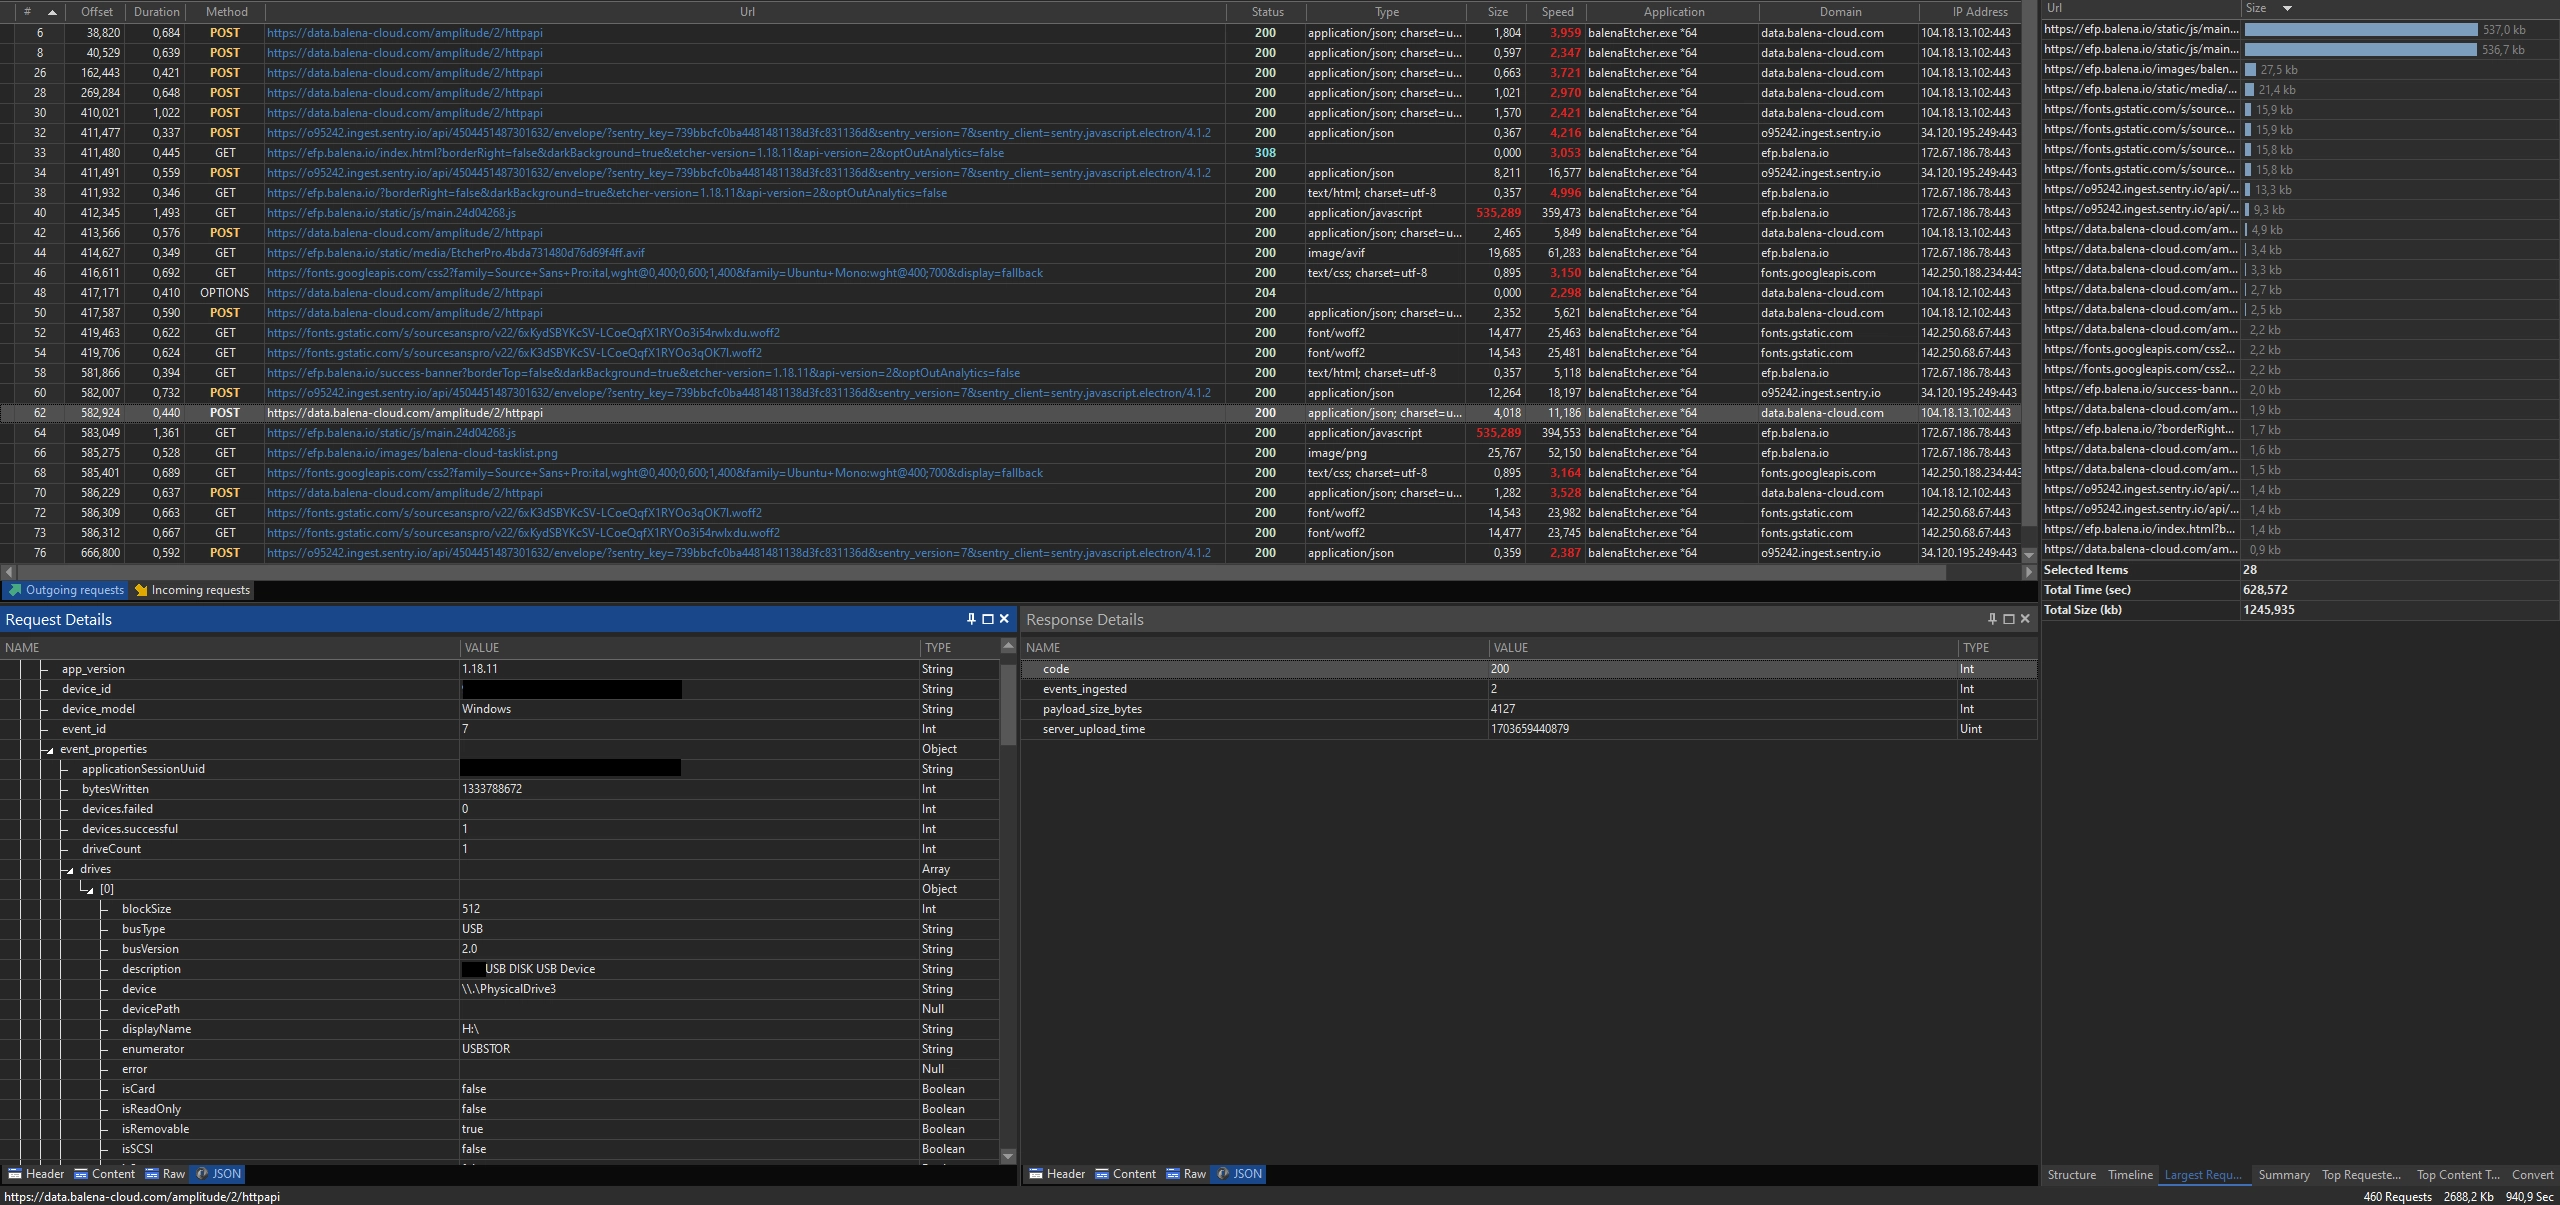
Task: Open the balena-cloud-tasklist.png URL
Action: 412,453
